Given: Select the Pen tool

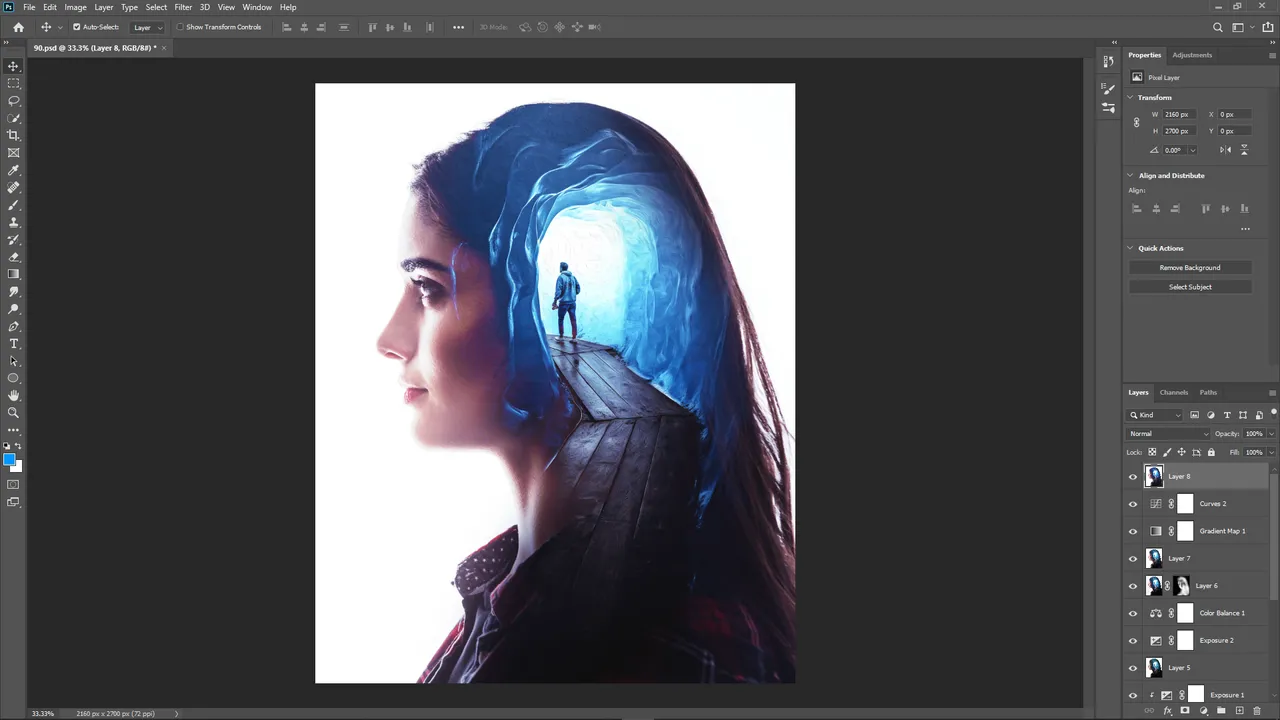Looking at the screenshot, I should pyautogui.click(x=13, y=326).
